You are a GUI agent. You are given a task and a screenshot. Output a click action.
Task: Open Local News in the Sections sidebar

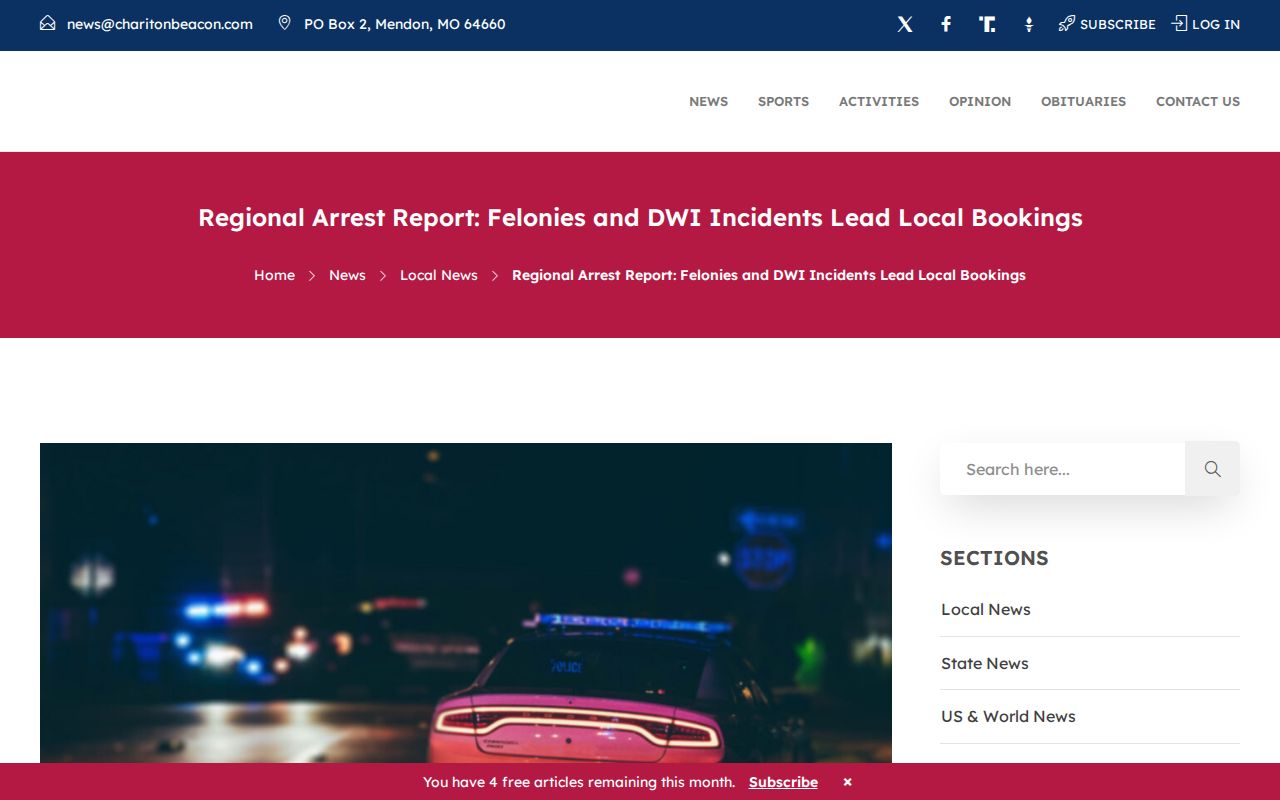click(x=986, y=609)
